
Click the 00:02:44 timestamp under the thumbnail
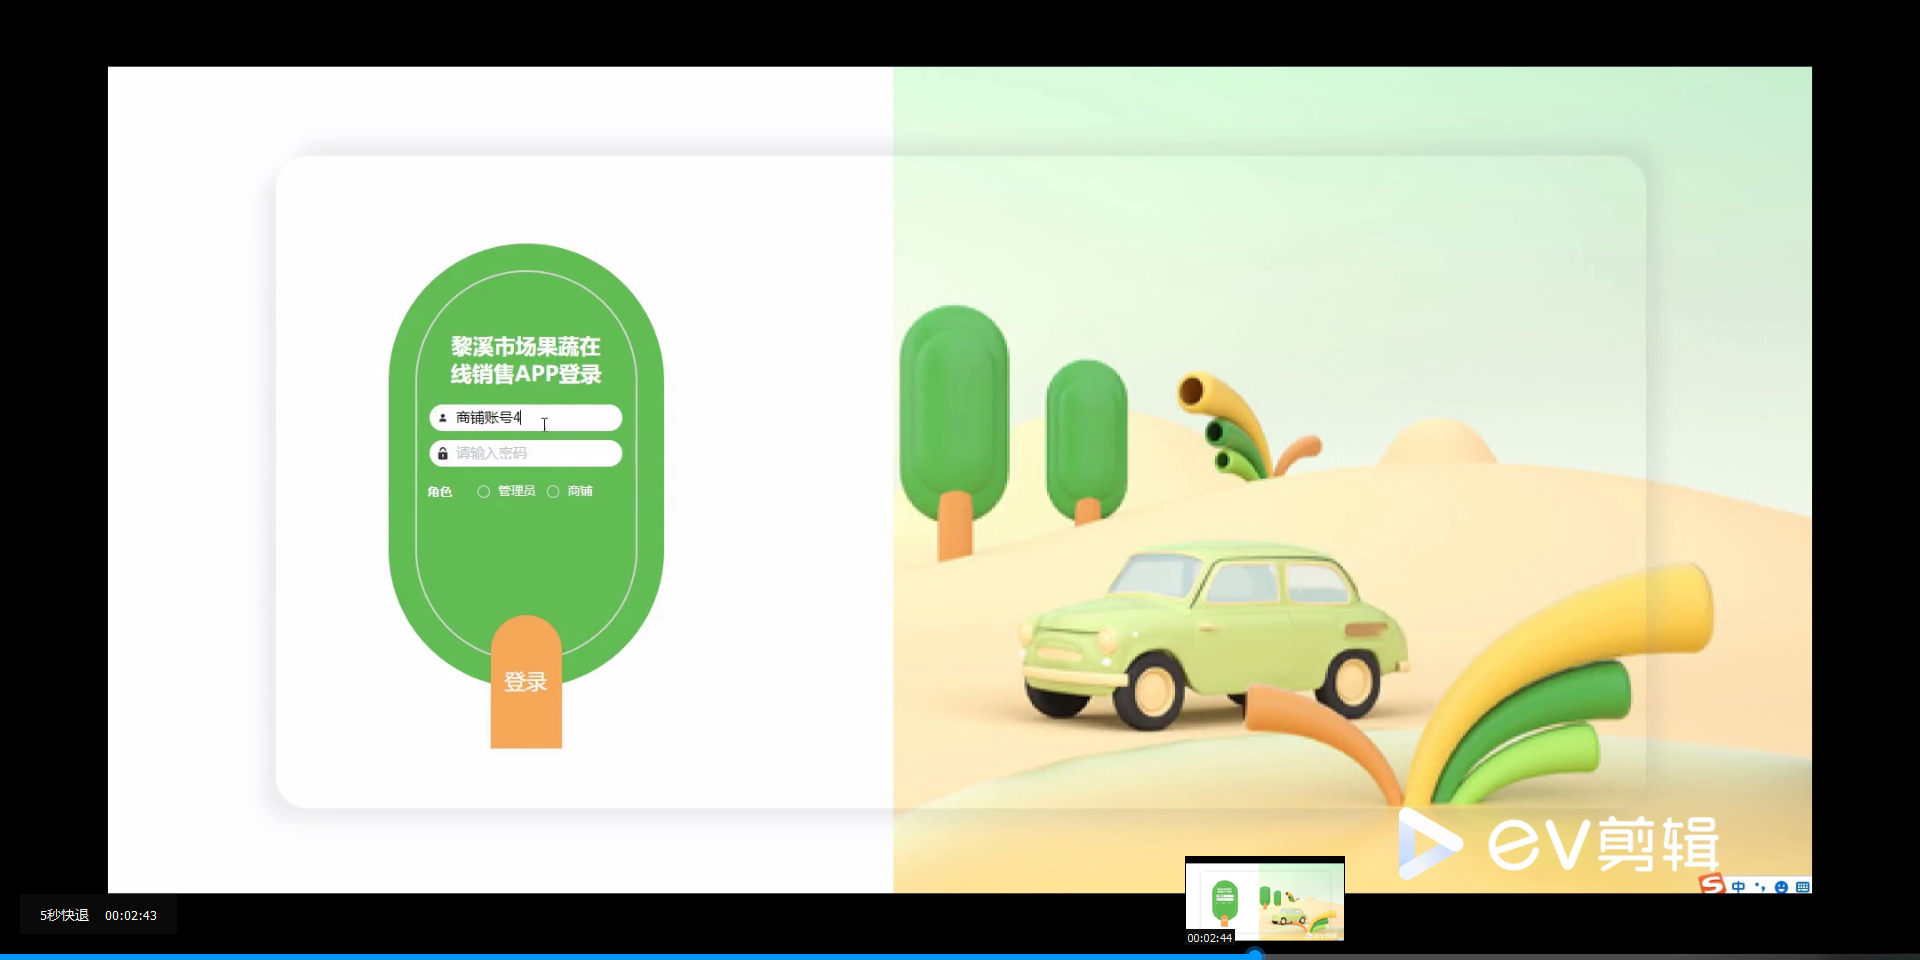[1209, 938]
